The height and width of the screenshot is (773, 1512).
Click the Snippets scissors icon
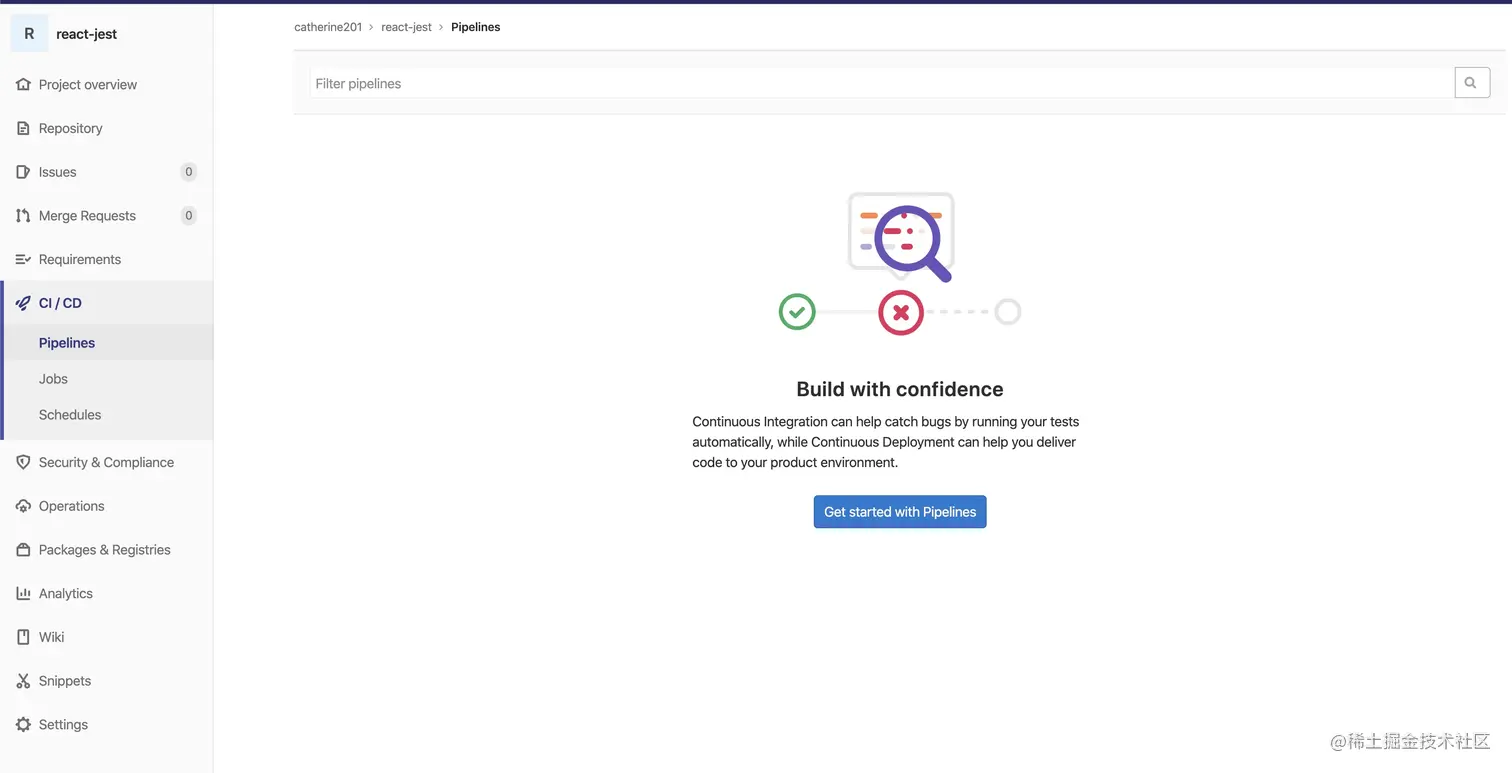(23, 681)
